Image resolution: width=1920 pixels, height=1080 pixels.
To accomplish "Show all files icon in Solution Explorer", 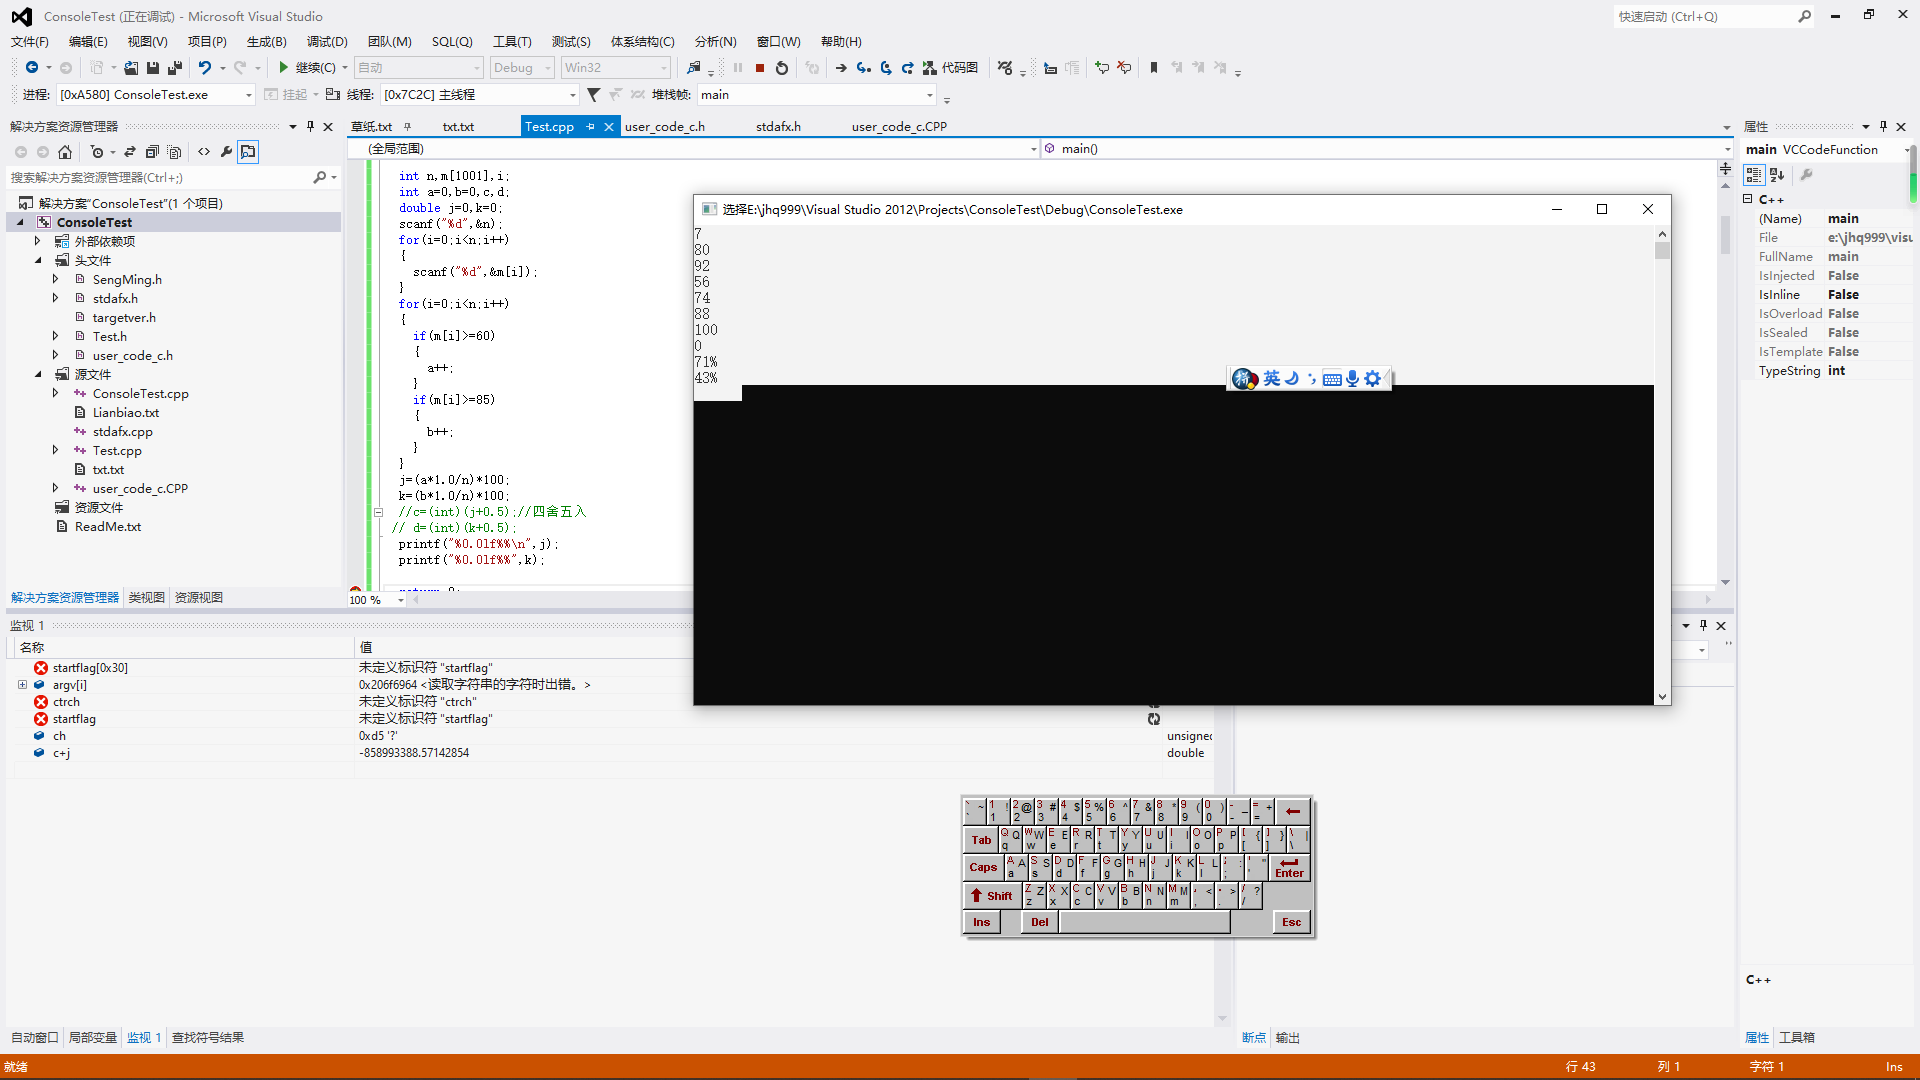I will [x=175, y=152].
